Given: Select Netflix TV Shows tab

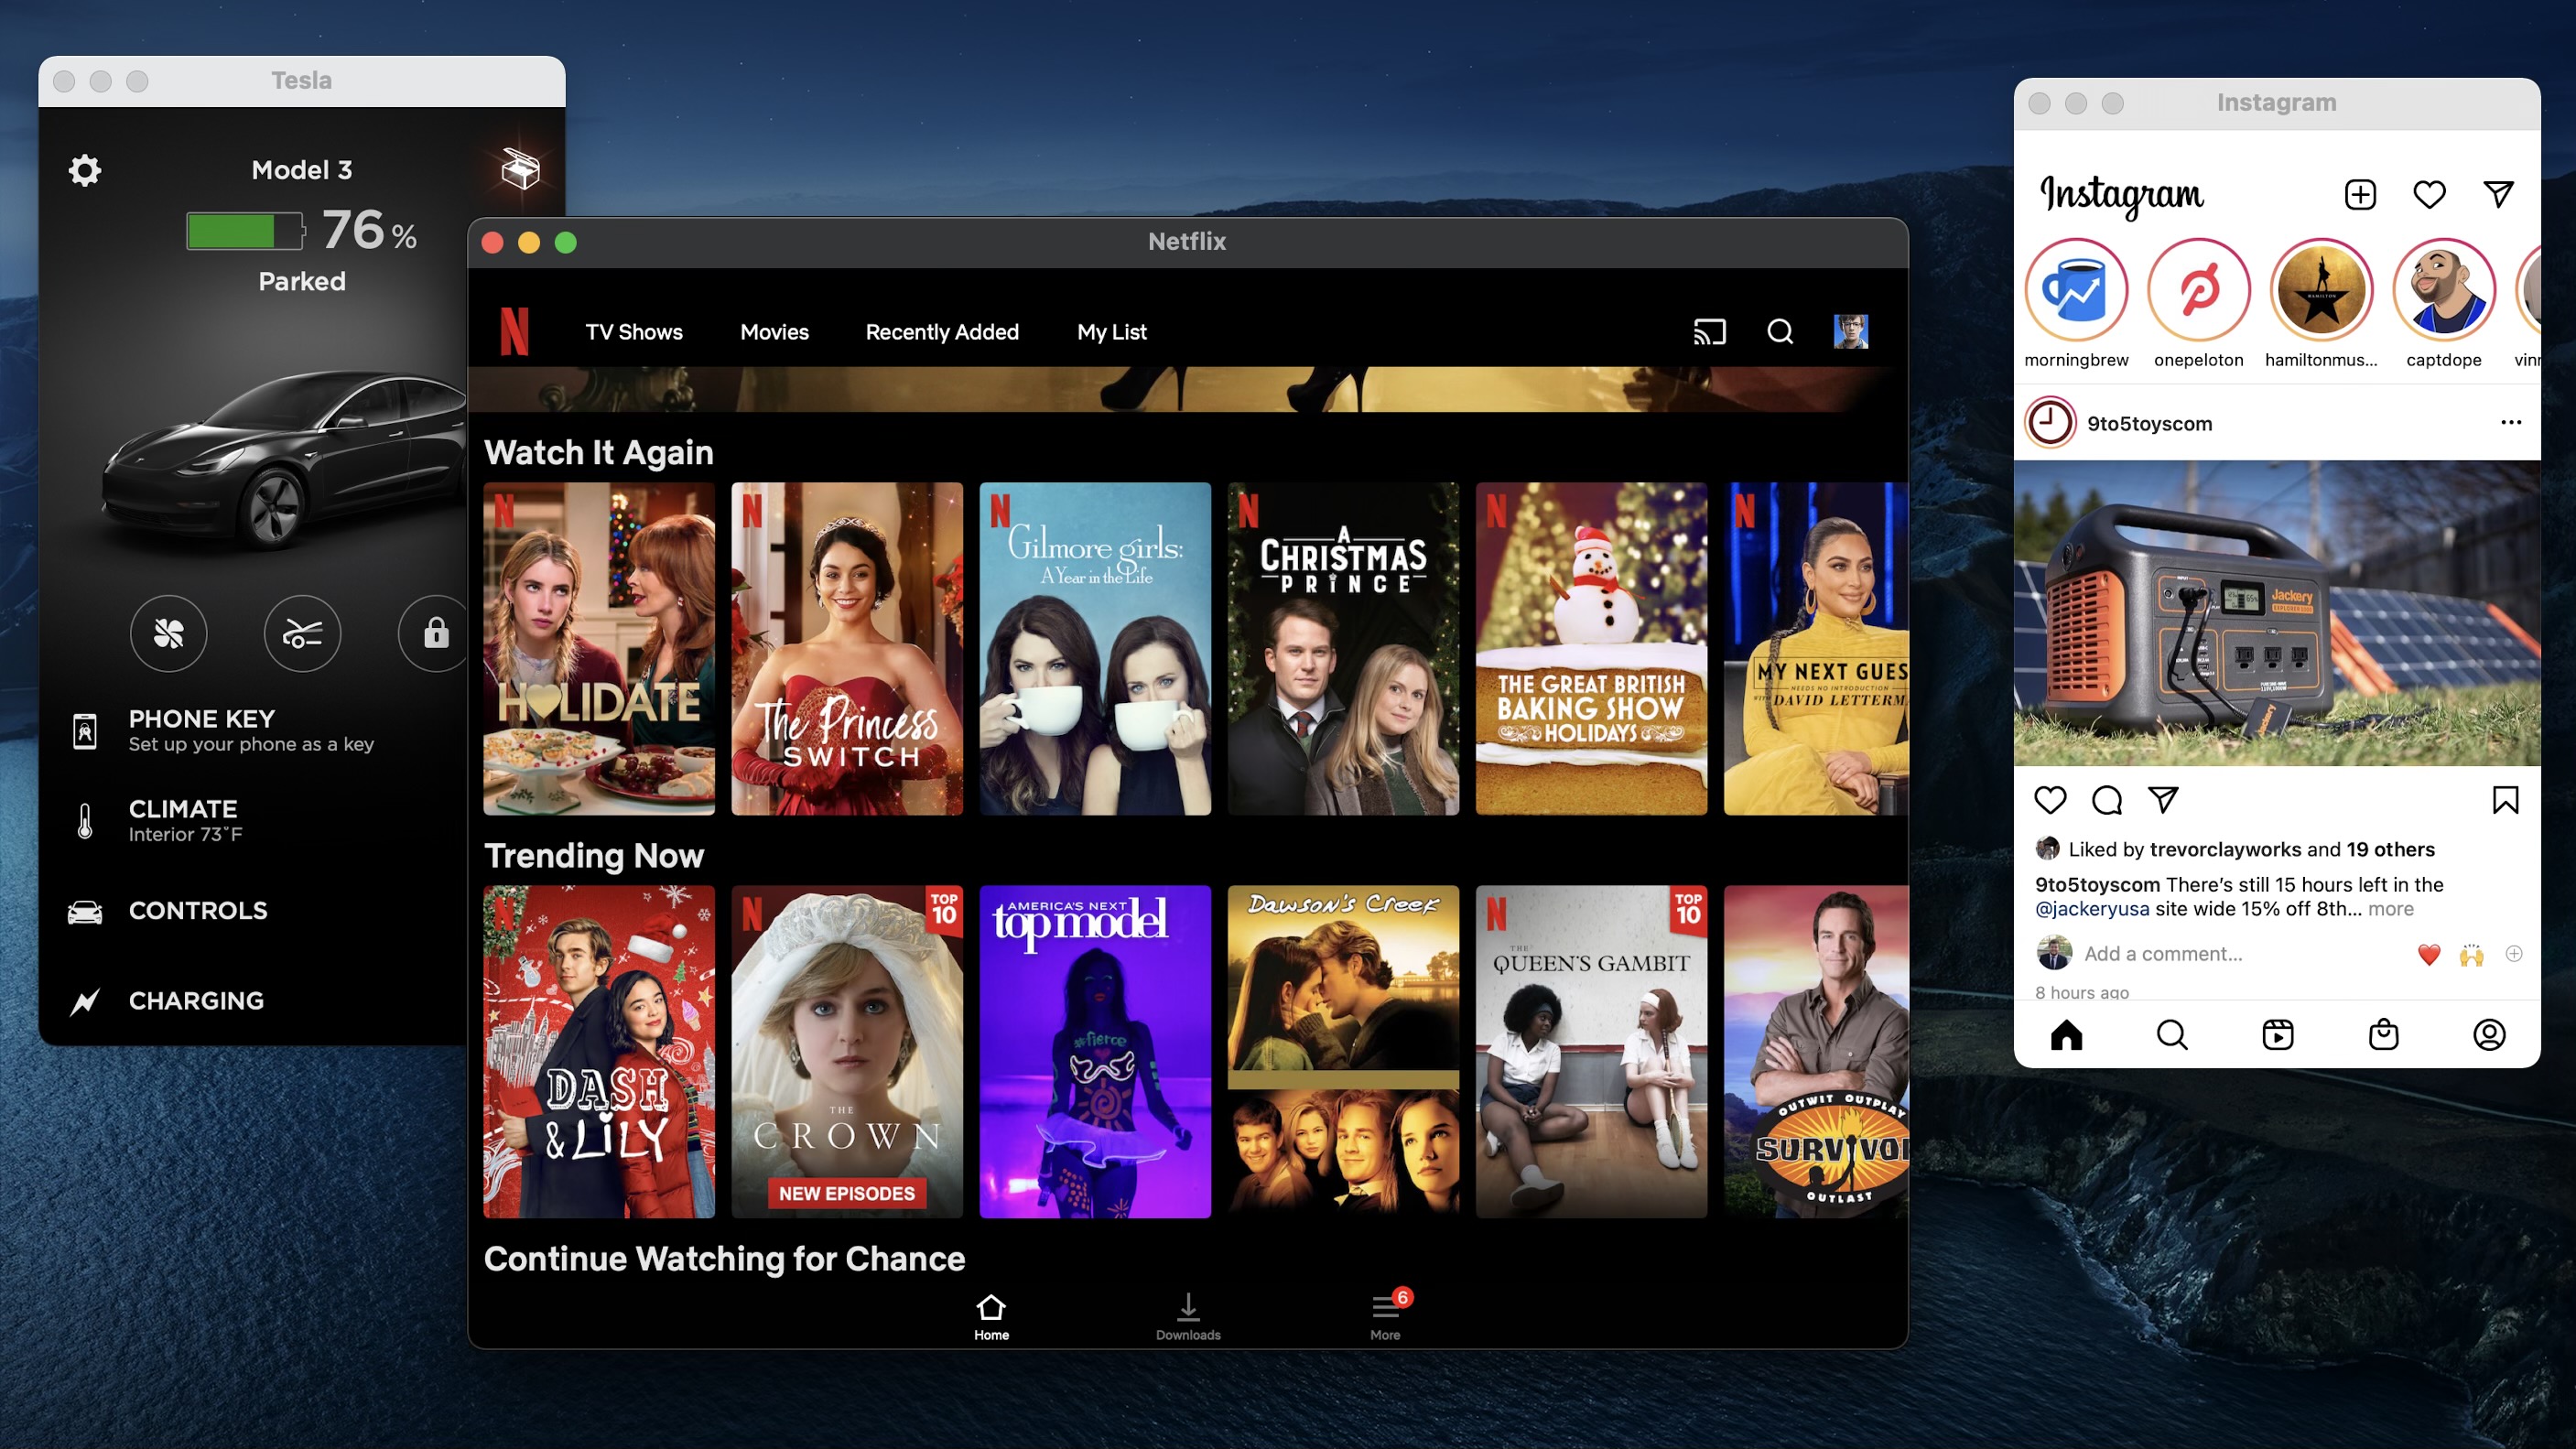Looking at the screenshot, I should coord(633,330).
